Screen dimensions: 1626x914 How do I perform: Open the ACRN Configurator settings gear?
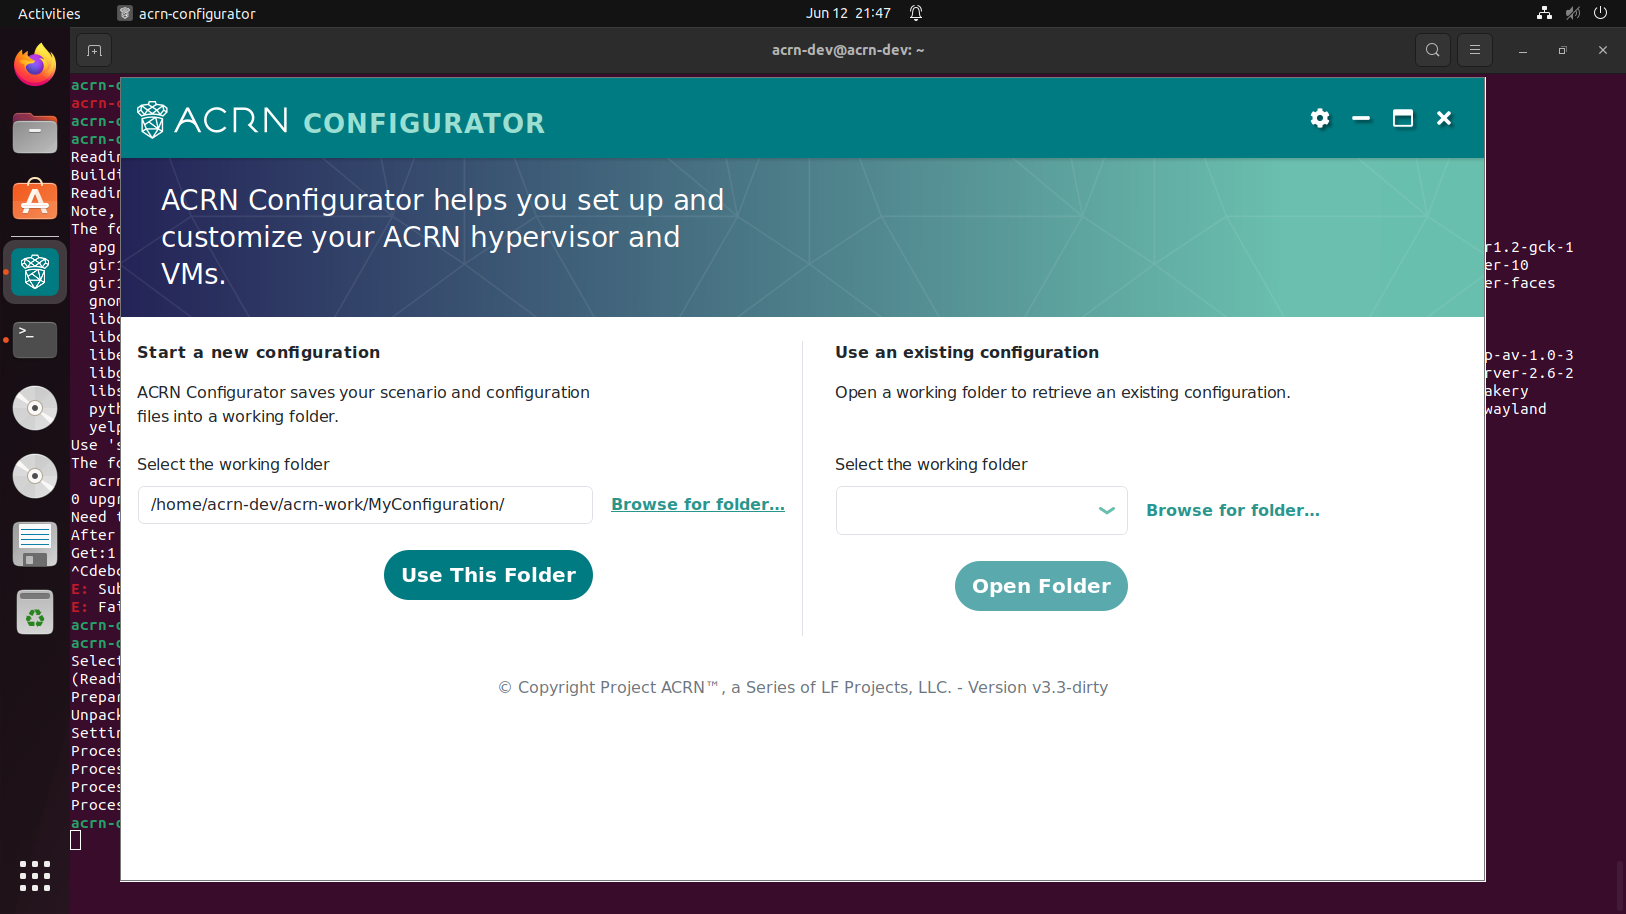pos(1320,118)
